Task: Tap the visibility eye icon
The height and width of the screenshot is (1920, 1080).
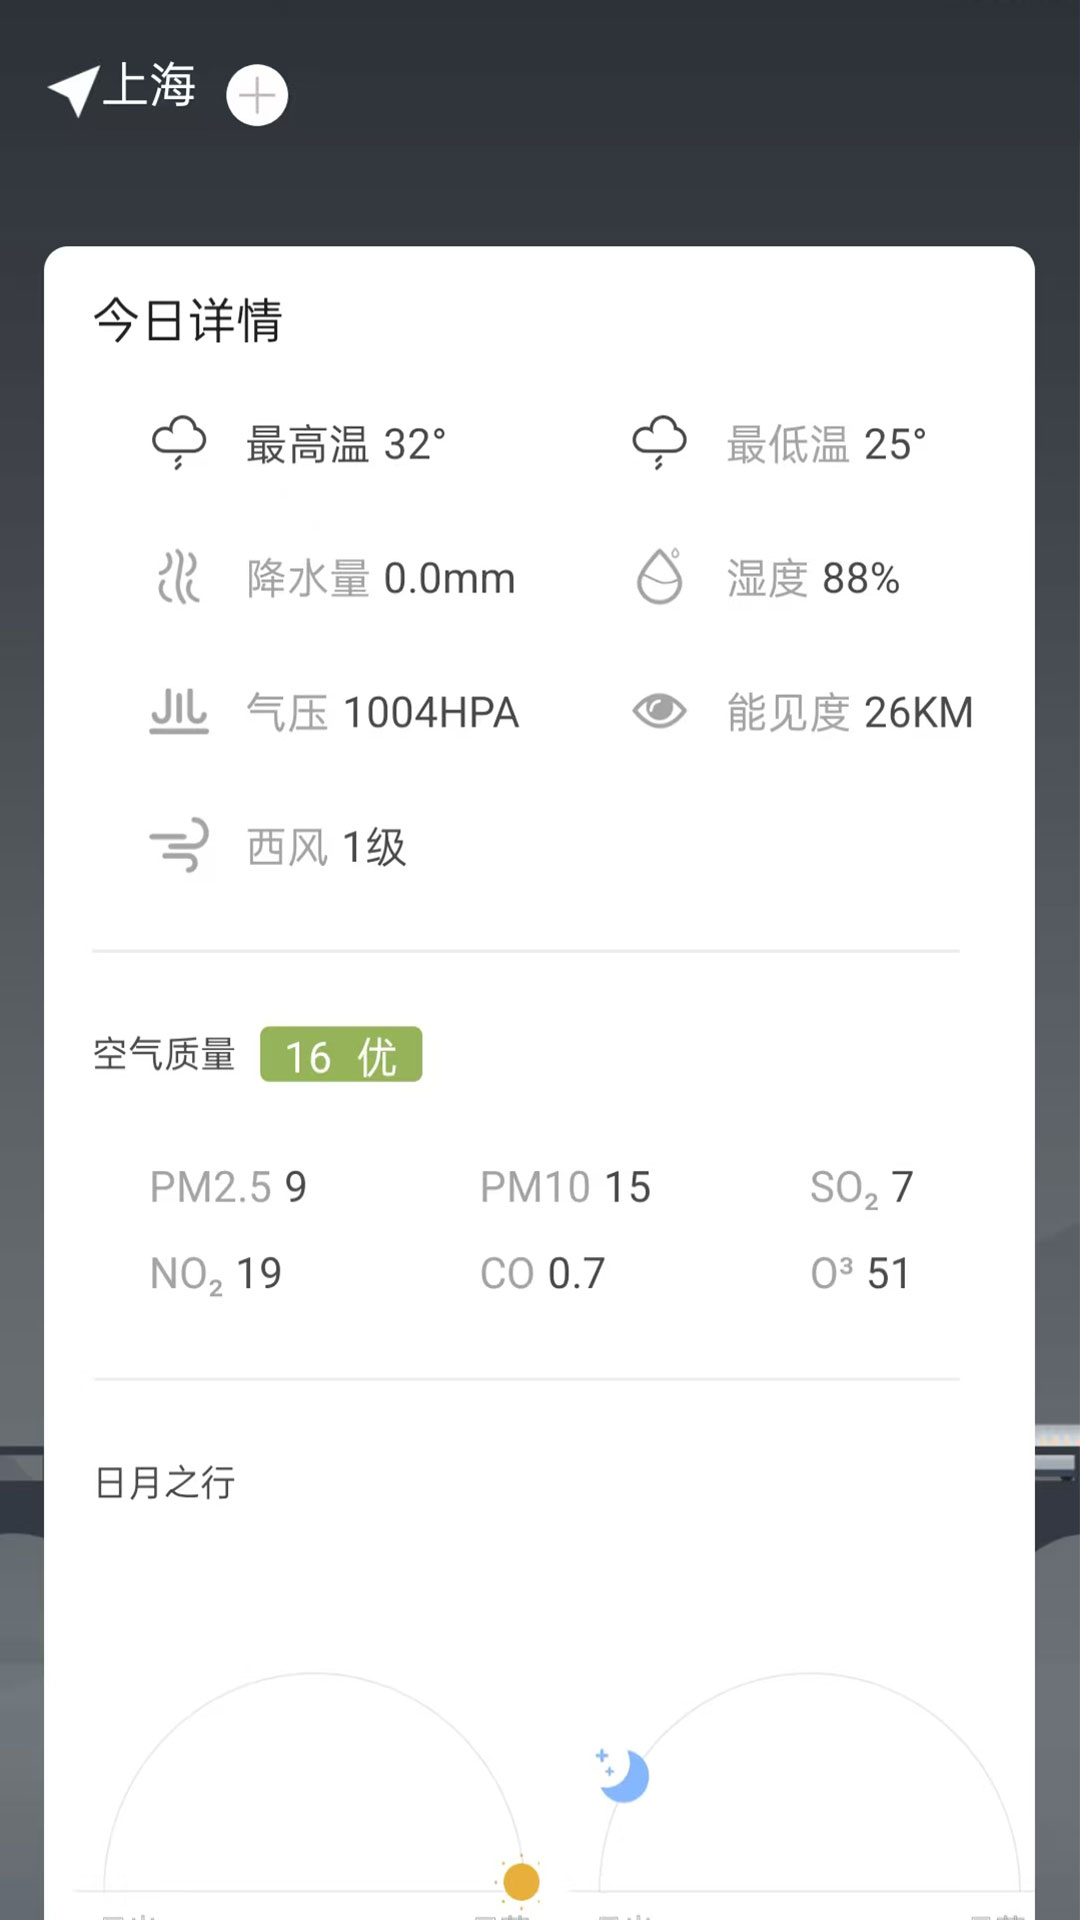Action: [x=660, y=711]
